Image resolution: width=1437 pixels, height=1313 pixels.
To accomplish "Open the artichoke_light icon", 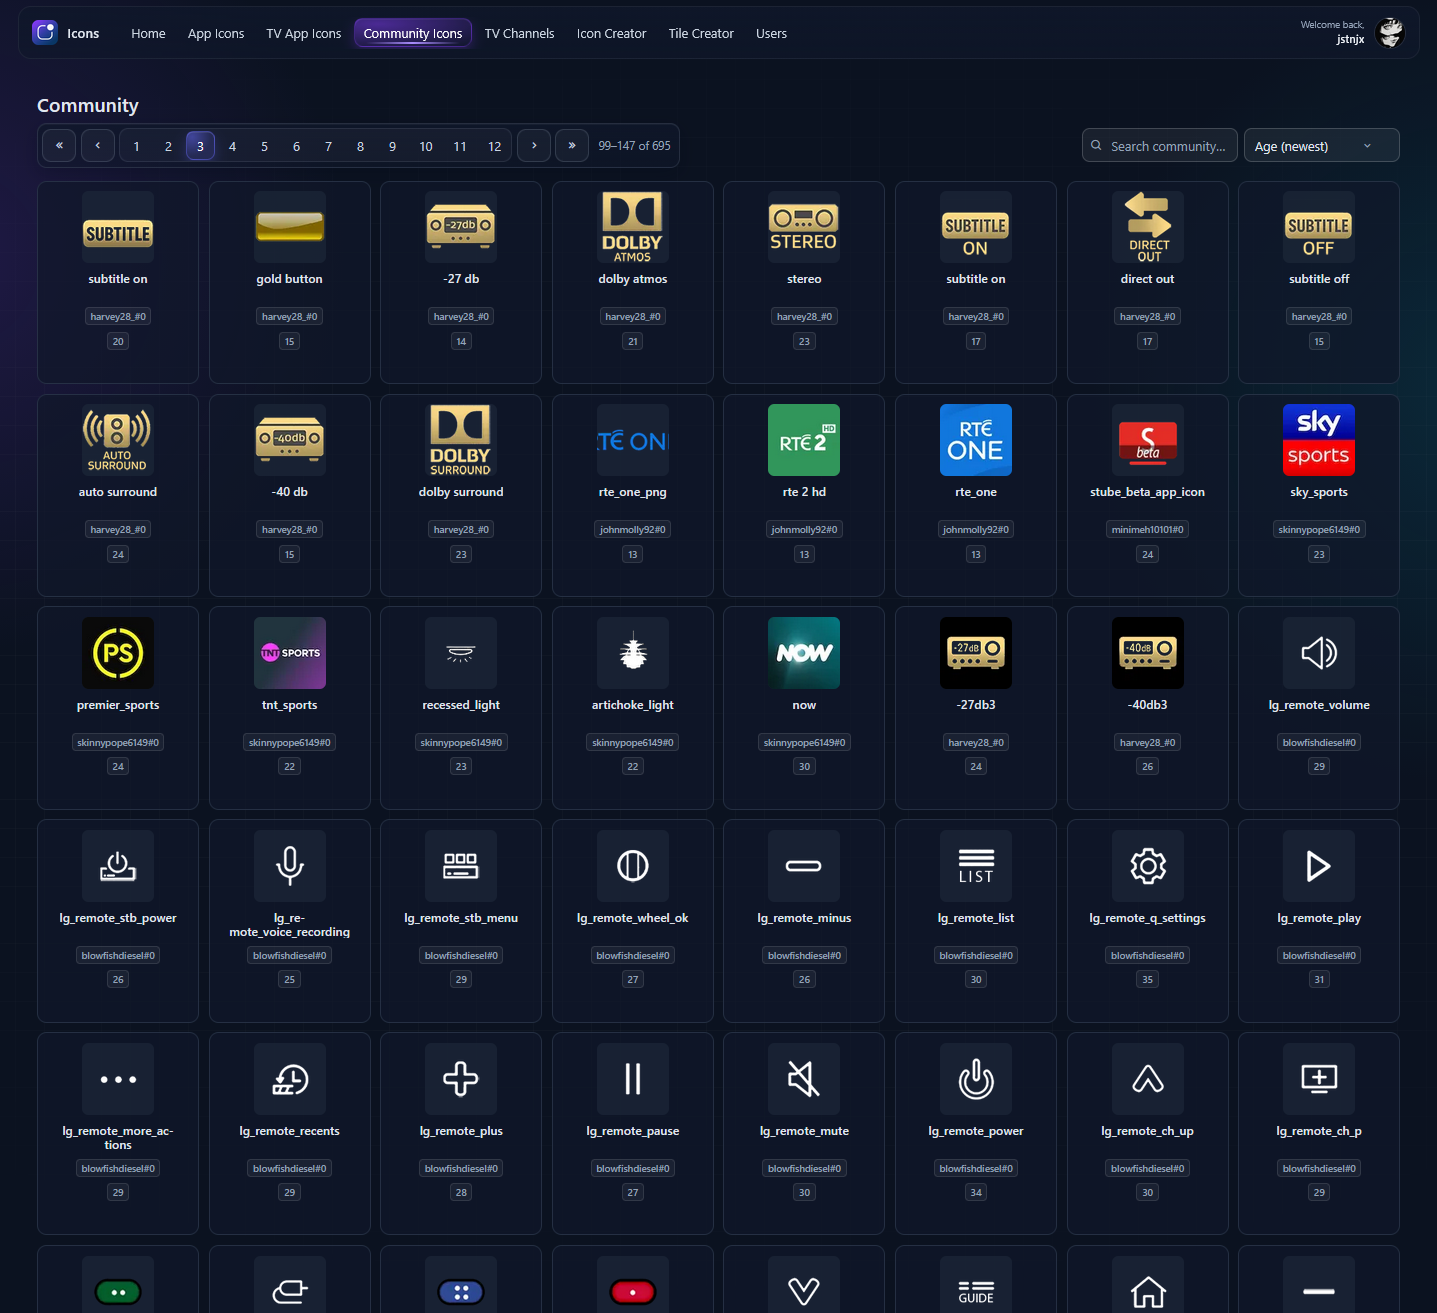I will click(x=632, y=653).
